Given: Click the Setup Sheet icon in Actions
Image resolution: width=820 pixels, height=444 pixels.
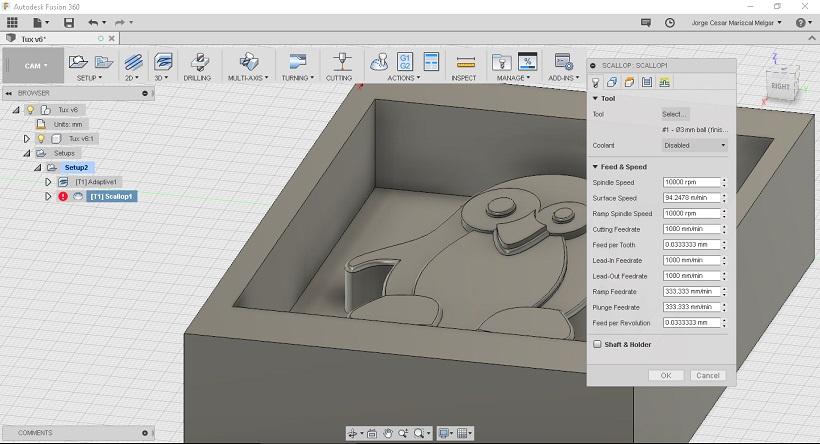Looking at the screenshot, I should [x=431, y=62].
